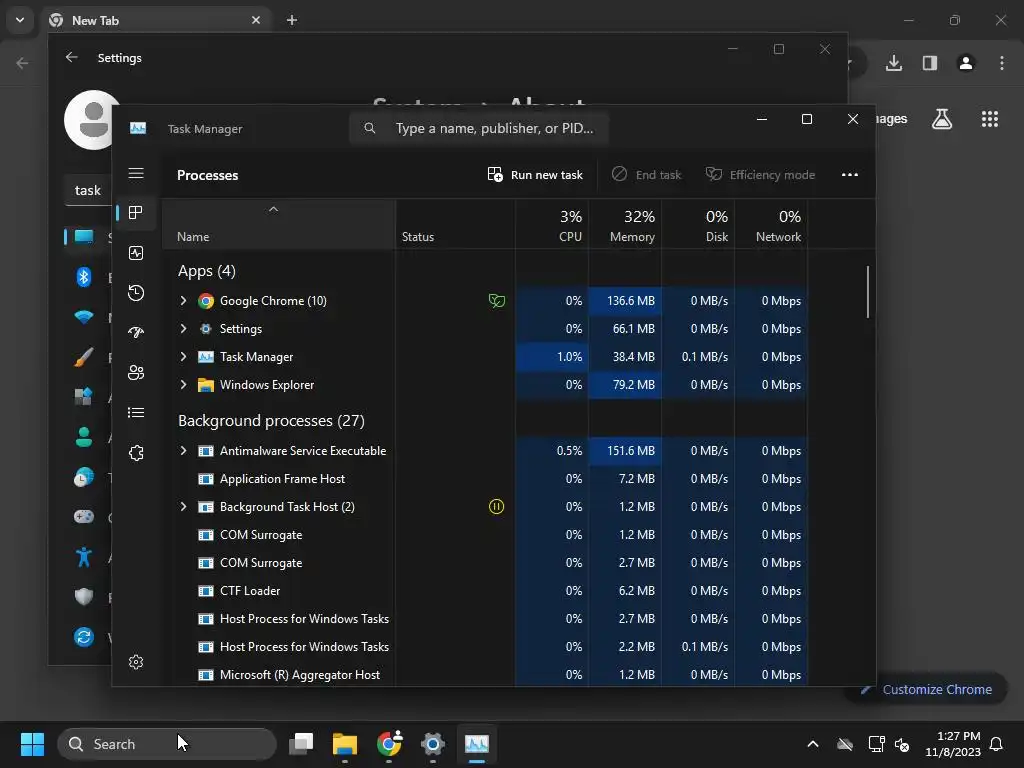This screenshot has height=768, width=1024.
Task: Open Google apps grid icon in Chrome
Action: tap(989, 119)
